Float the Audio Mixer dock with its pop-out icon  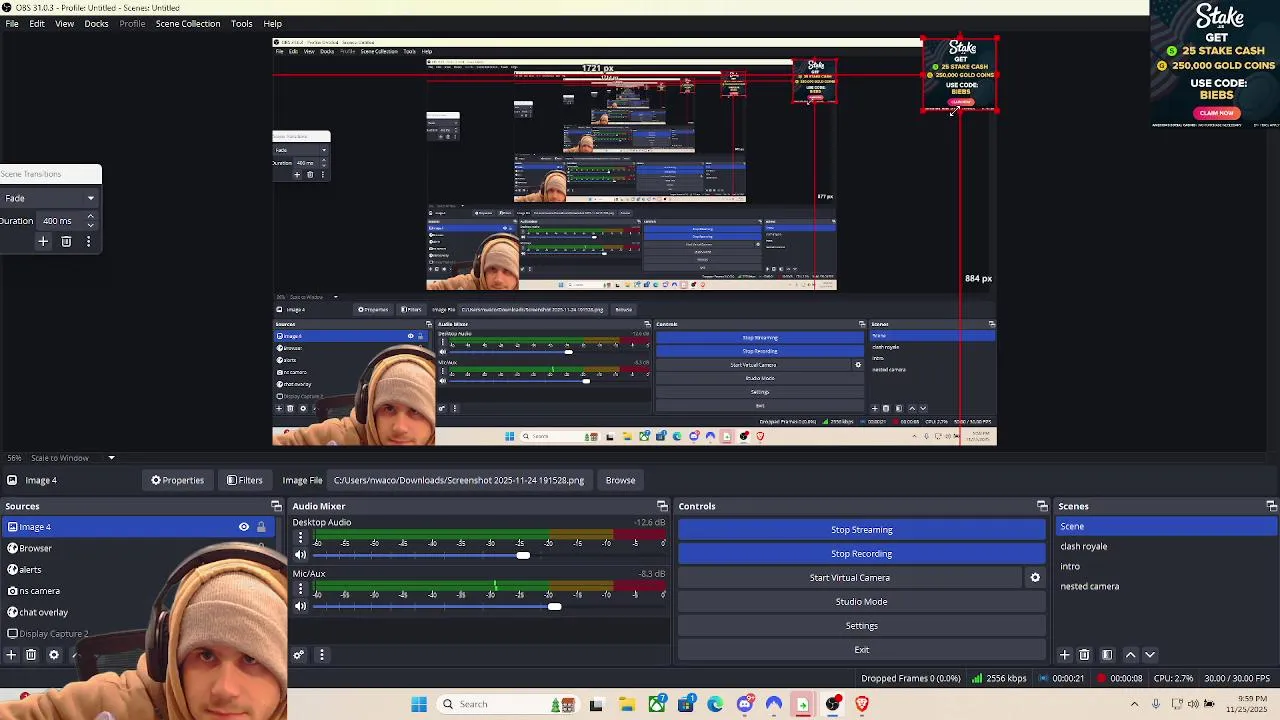(662, 506)
